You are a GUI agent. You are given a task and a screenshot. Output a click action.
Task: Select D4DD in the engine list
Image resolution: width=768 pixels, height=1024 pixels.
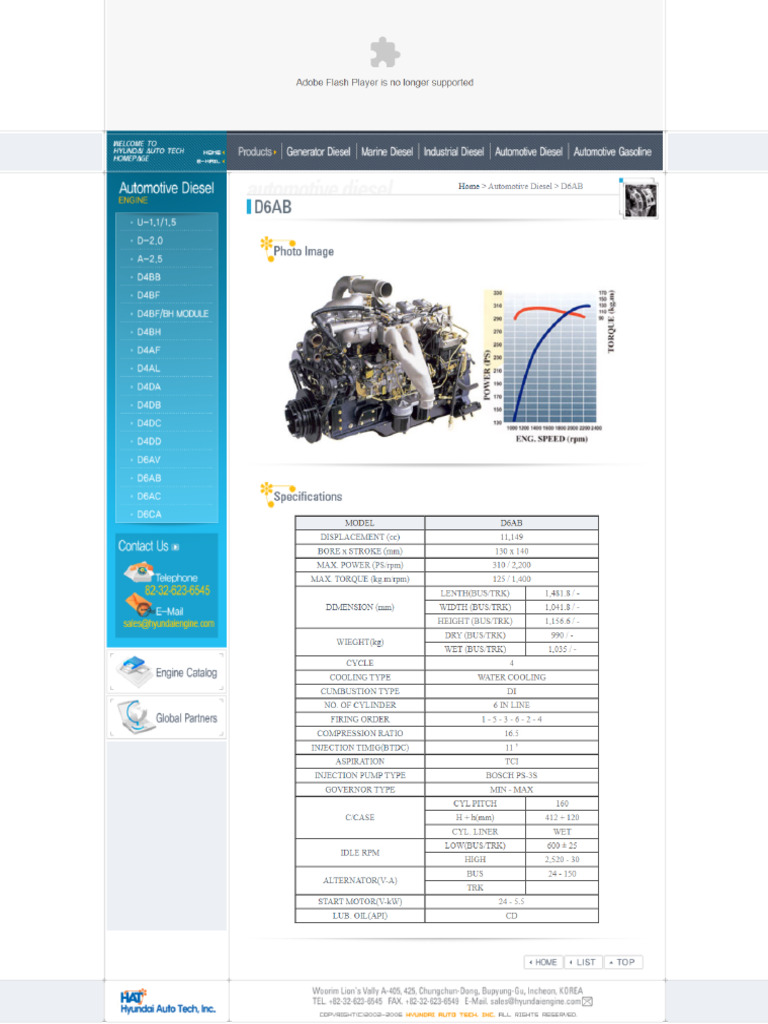click(148, 441)
